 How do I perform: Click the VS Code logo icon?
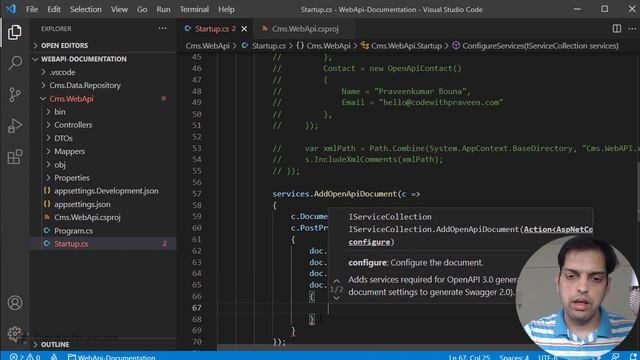point(11,9)
